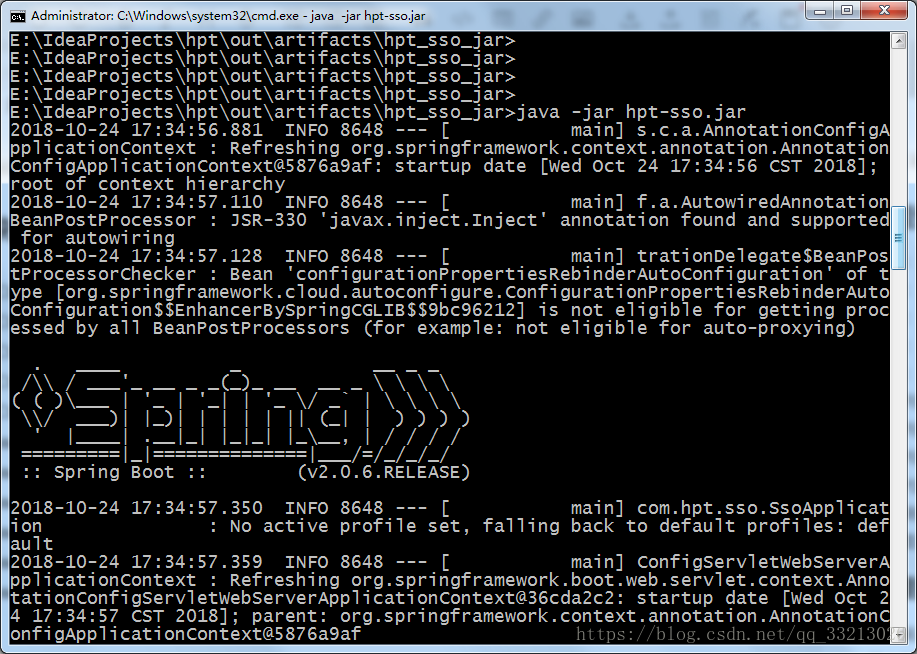The height and width of the screenshot is (654, 917).
Task: Click the '2018-10-24 17:34:57.350' timestamp
Action: tap(136, 508)
